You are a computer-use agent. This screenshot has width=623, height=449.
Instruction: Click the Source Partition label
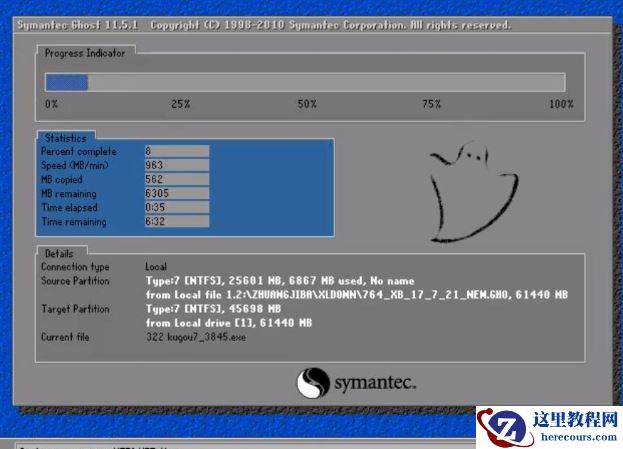pyautogui.click(x=75, y=281)
